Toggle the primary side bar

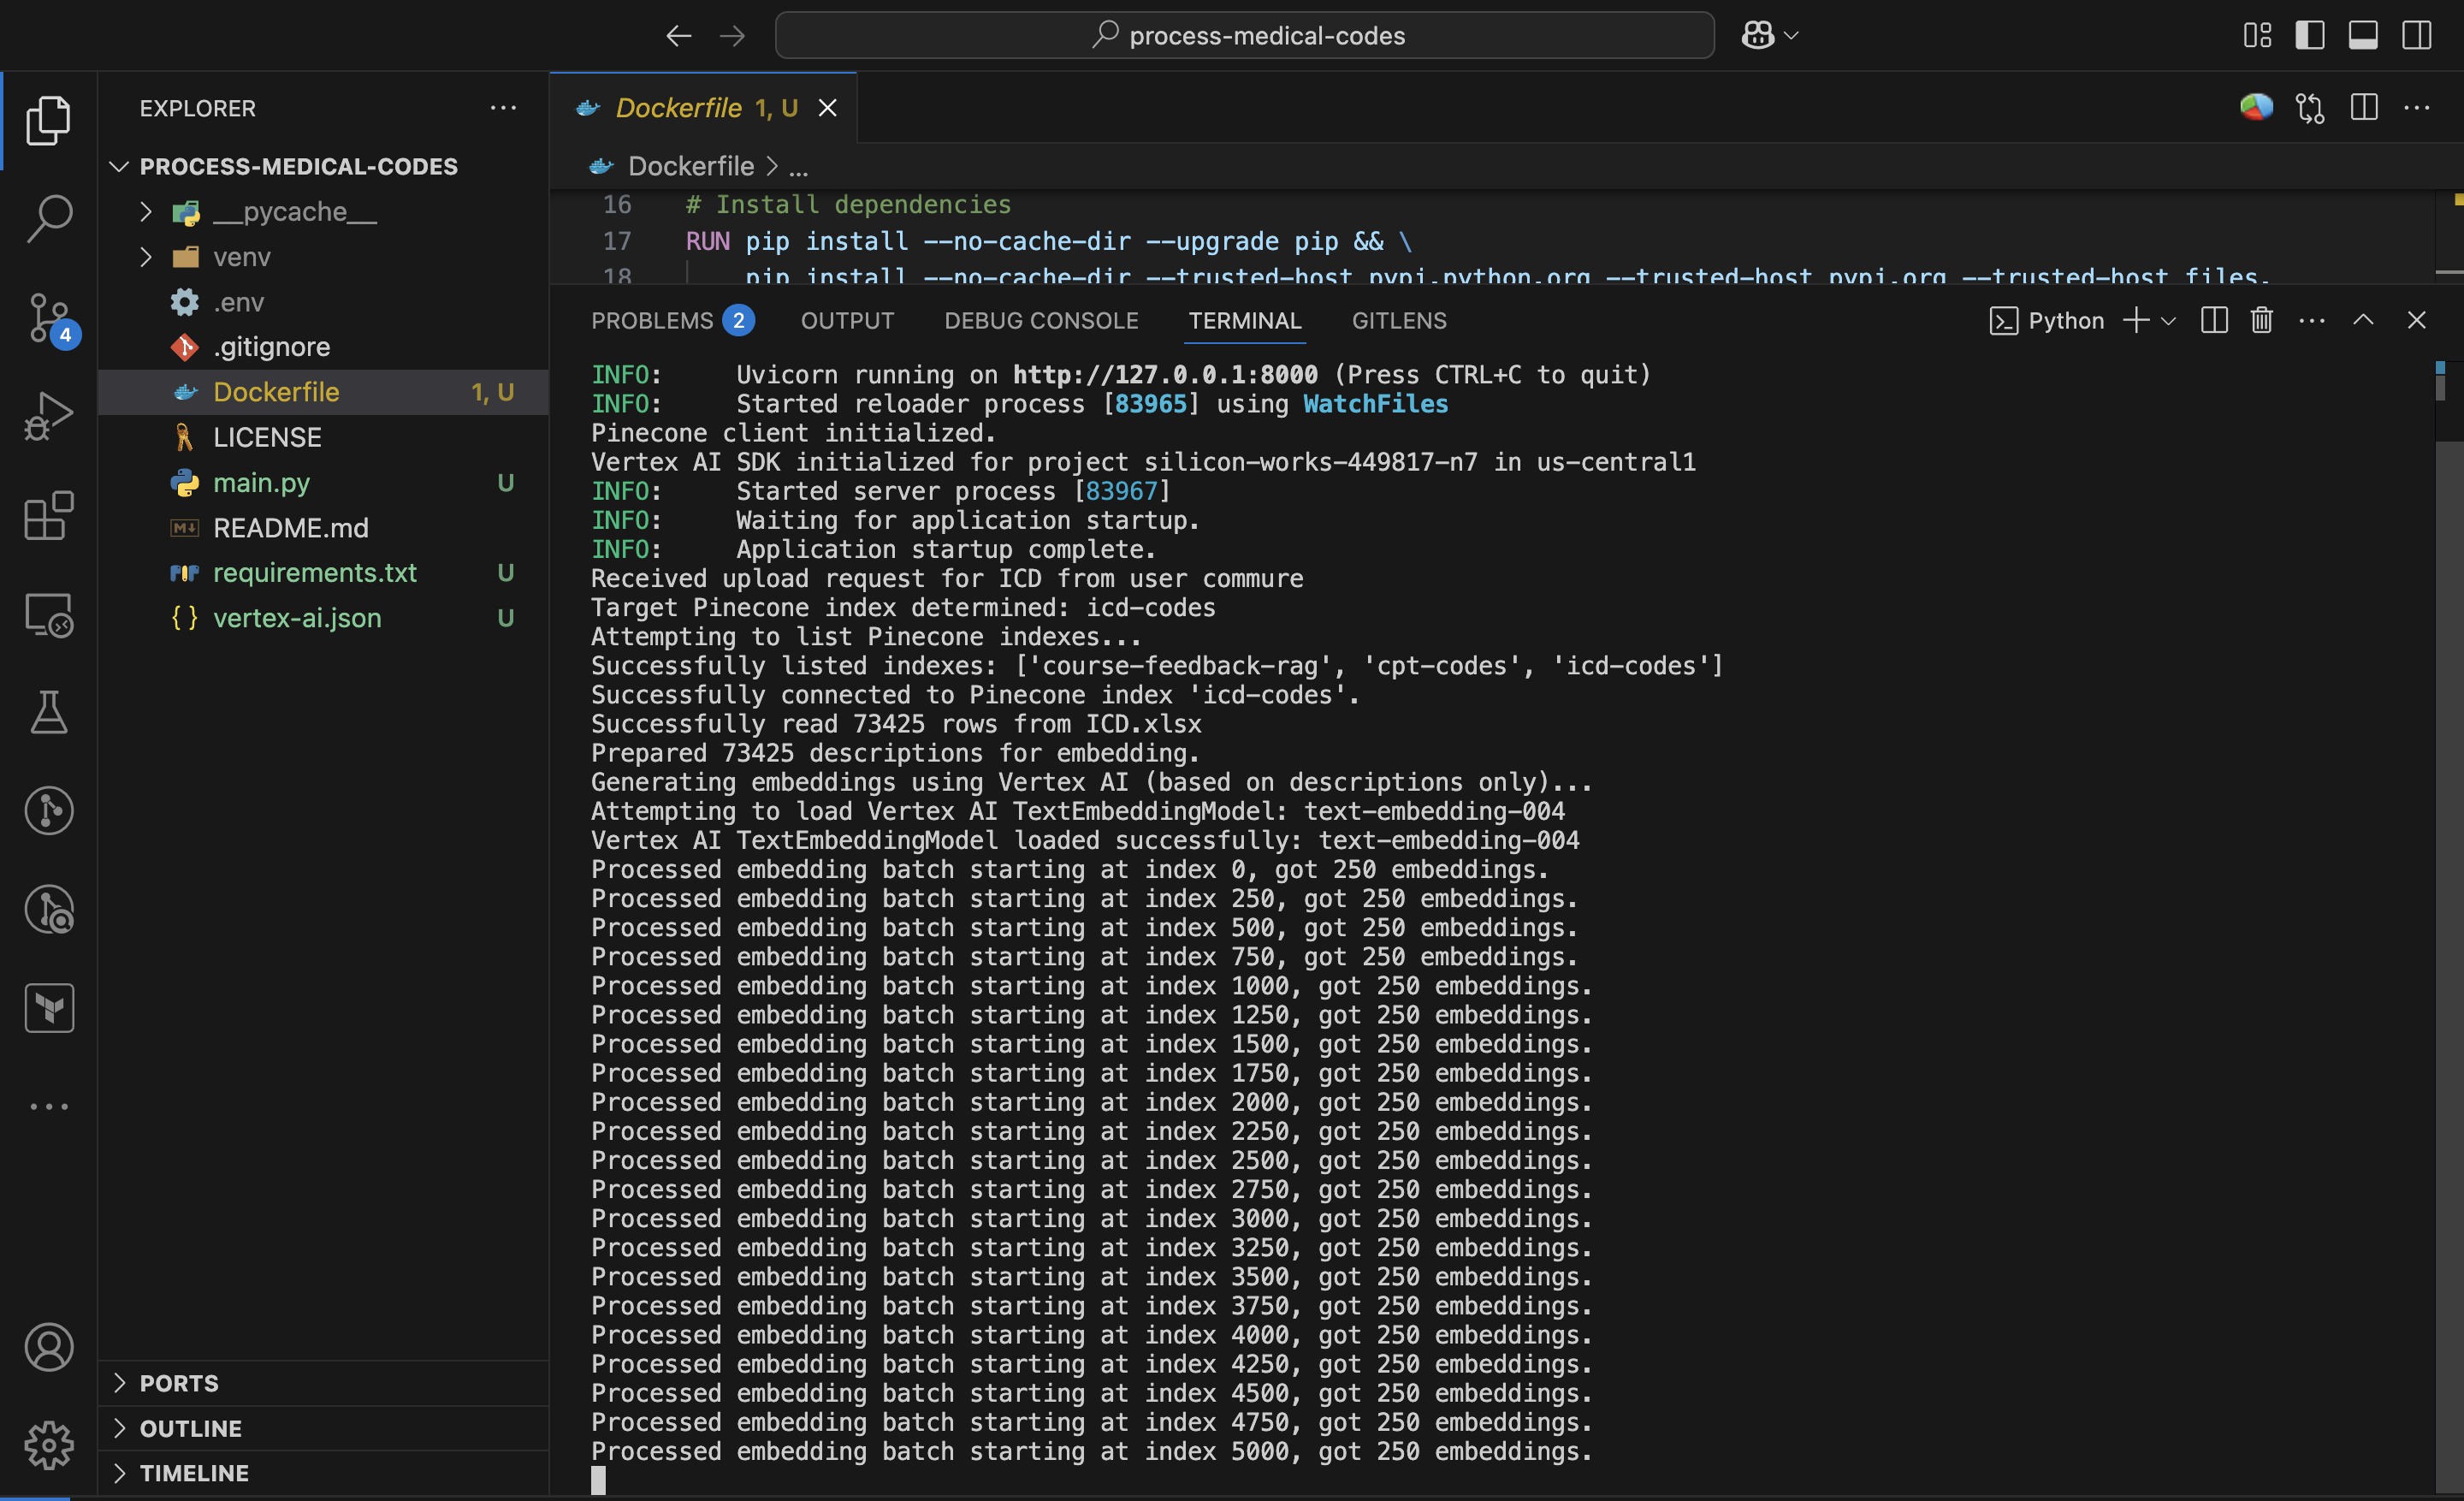click(x=2309, y=36)
